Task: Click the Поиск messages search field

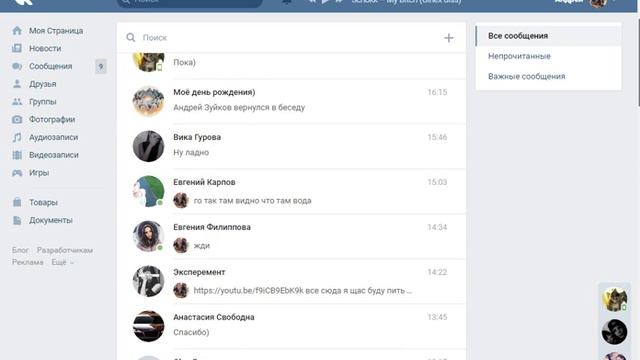Action: coord(290,38)
